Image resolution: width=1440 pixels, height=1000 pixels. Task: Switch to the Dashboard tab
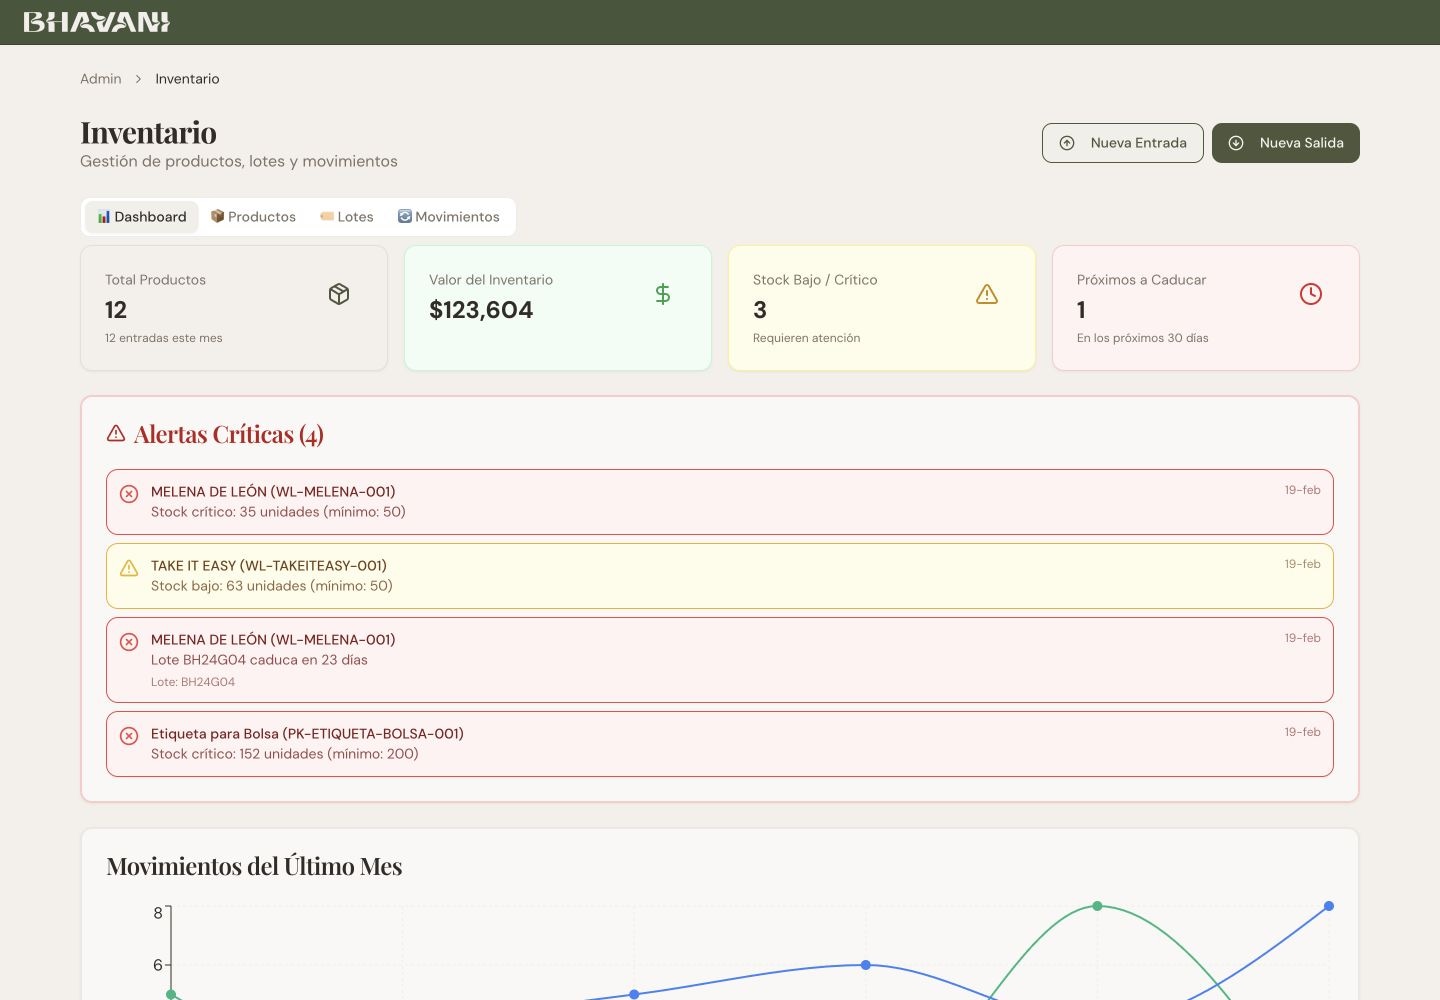point(142,217)
